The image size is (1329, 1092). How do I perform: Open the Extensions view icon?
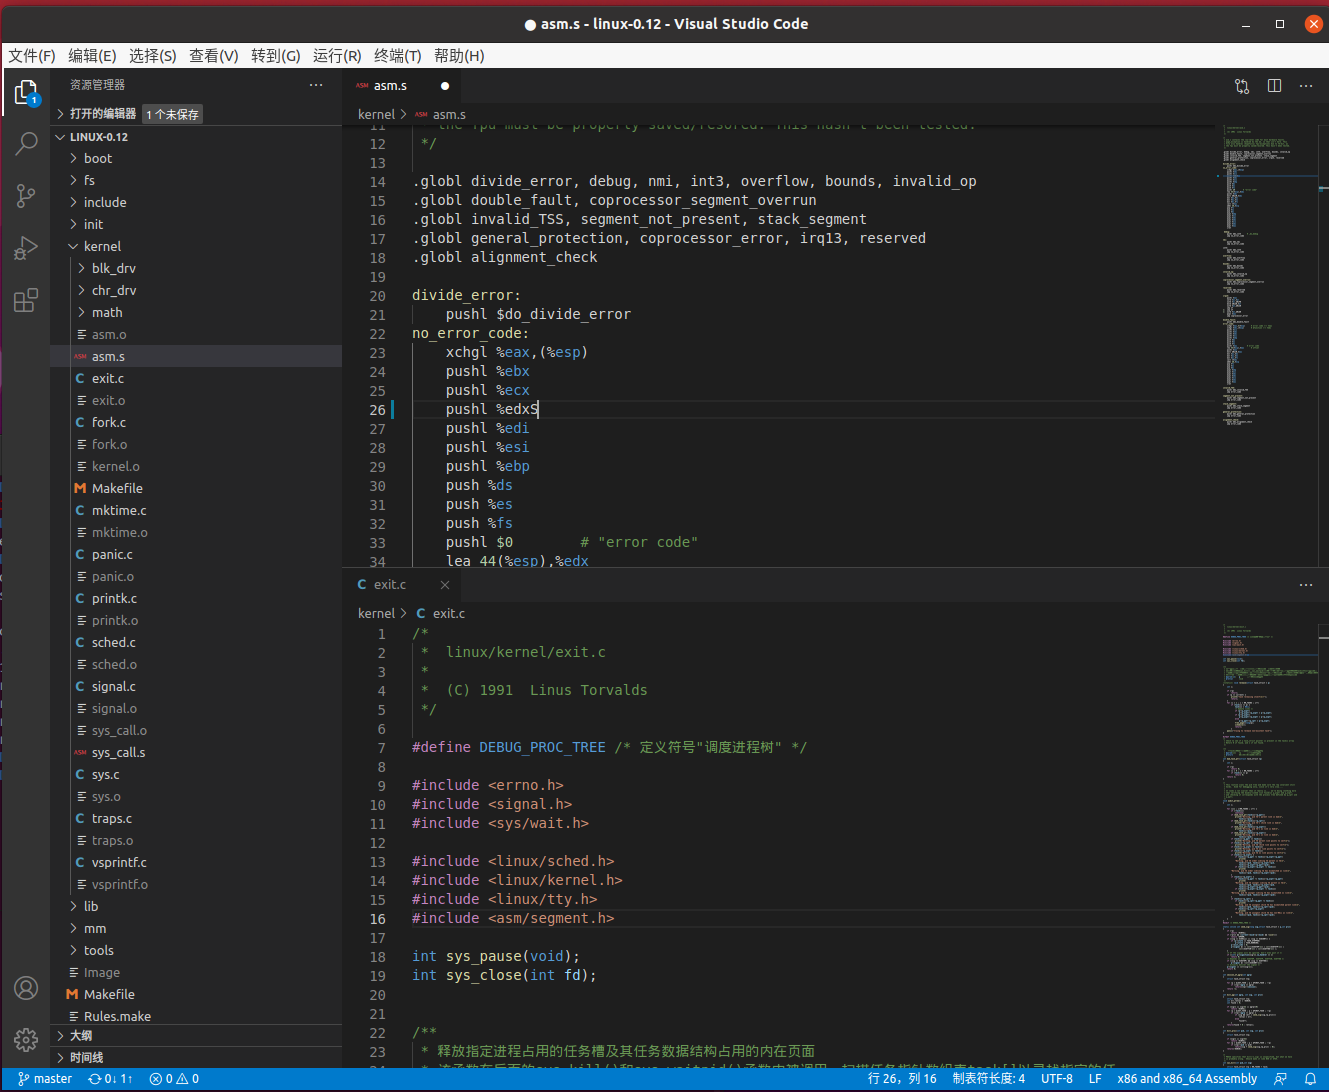(x=26, y=300)
